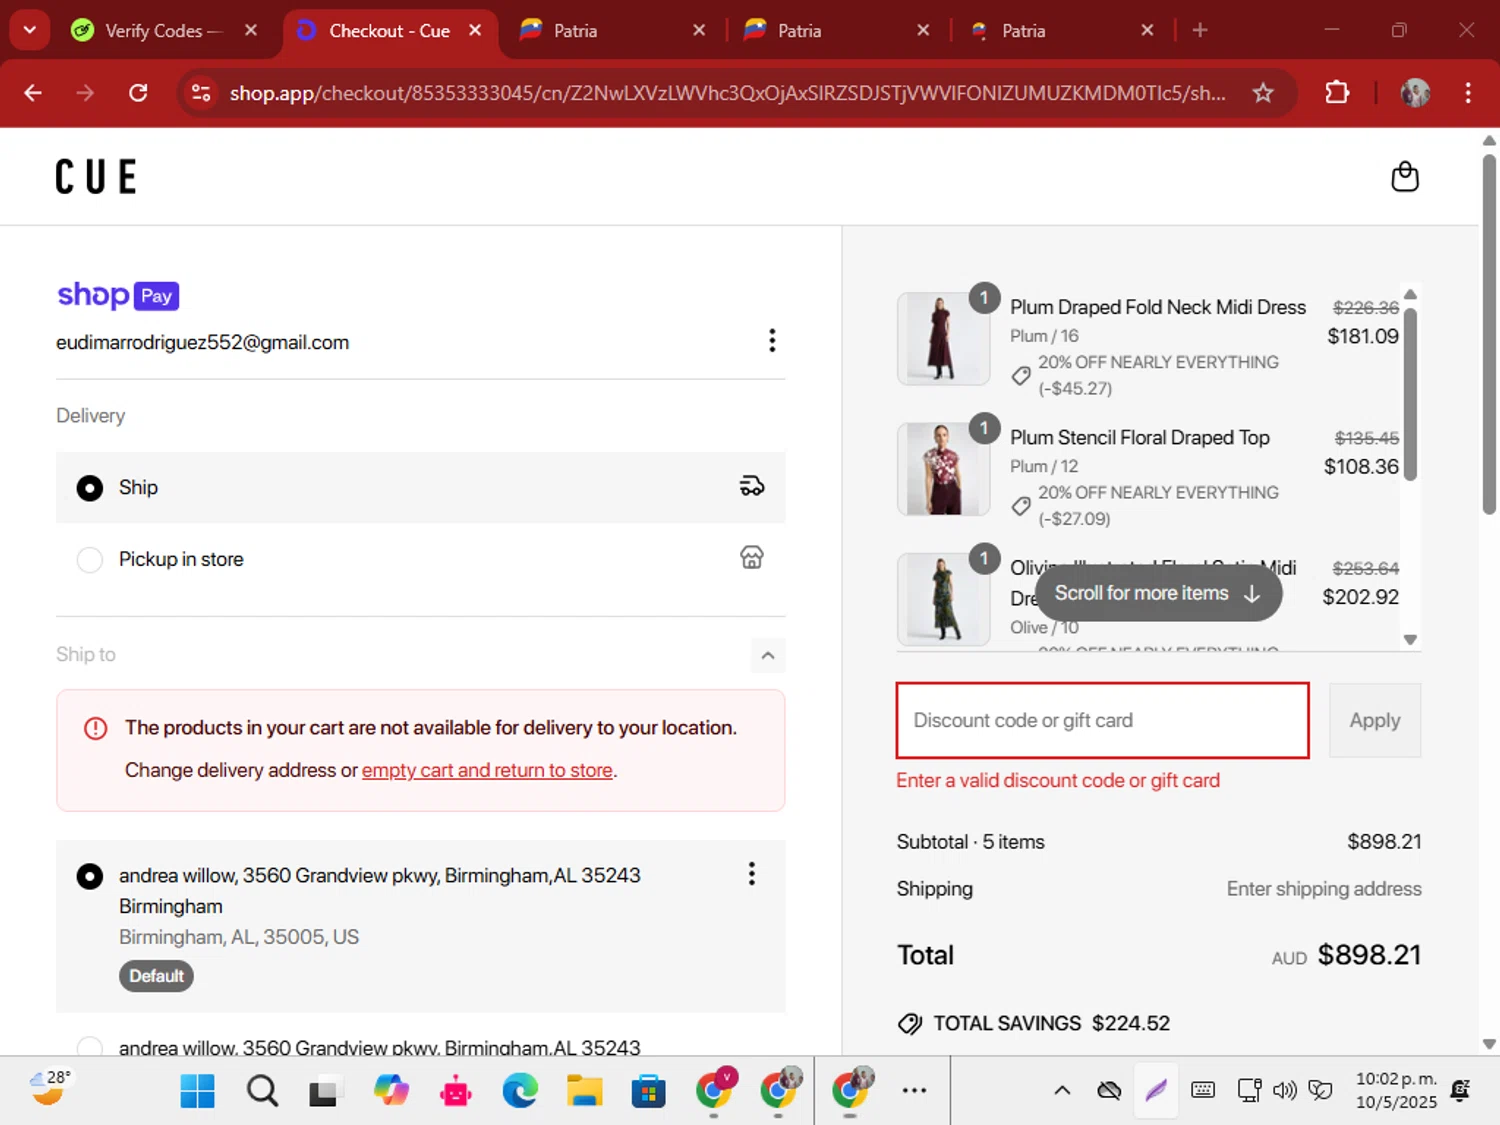Open the weather widget showing 28°
This screenshot has width=1500, height=1125.
49,1088
